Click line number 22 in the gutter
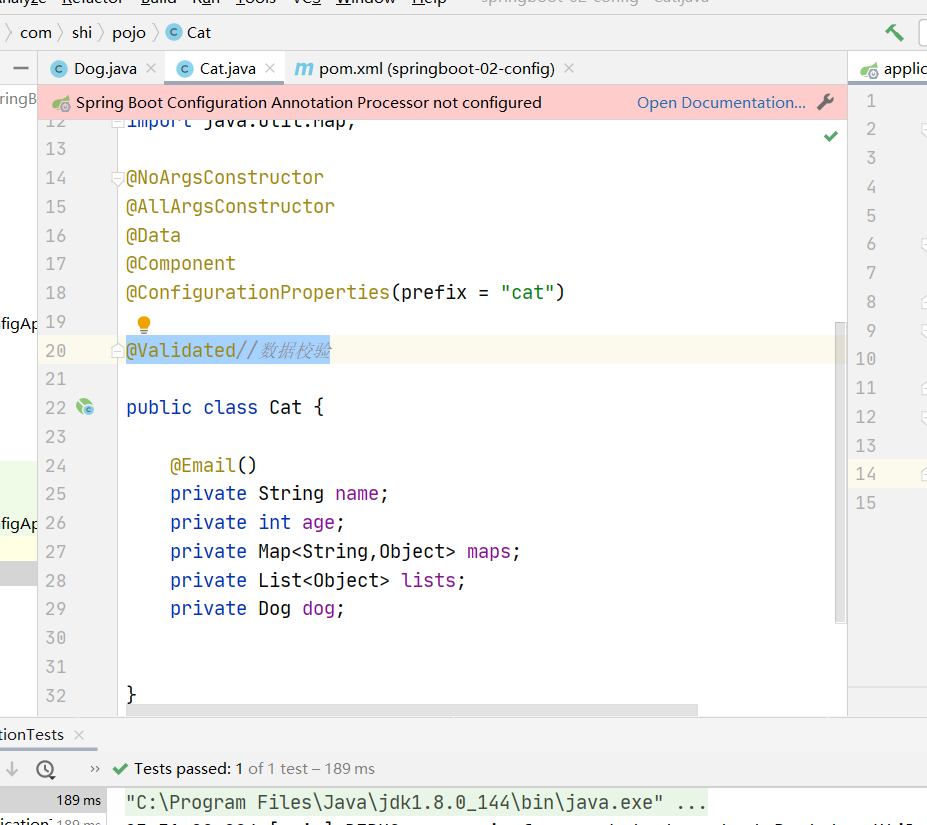927x825 pixels. pos(56,407)
